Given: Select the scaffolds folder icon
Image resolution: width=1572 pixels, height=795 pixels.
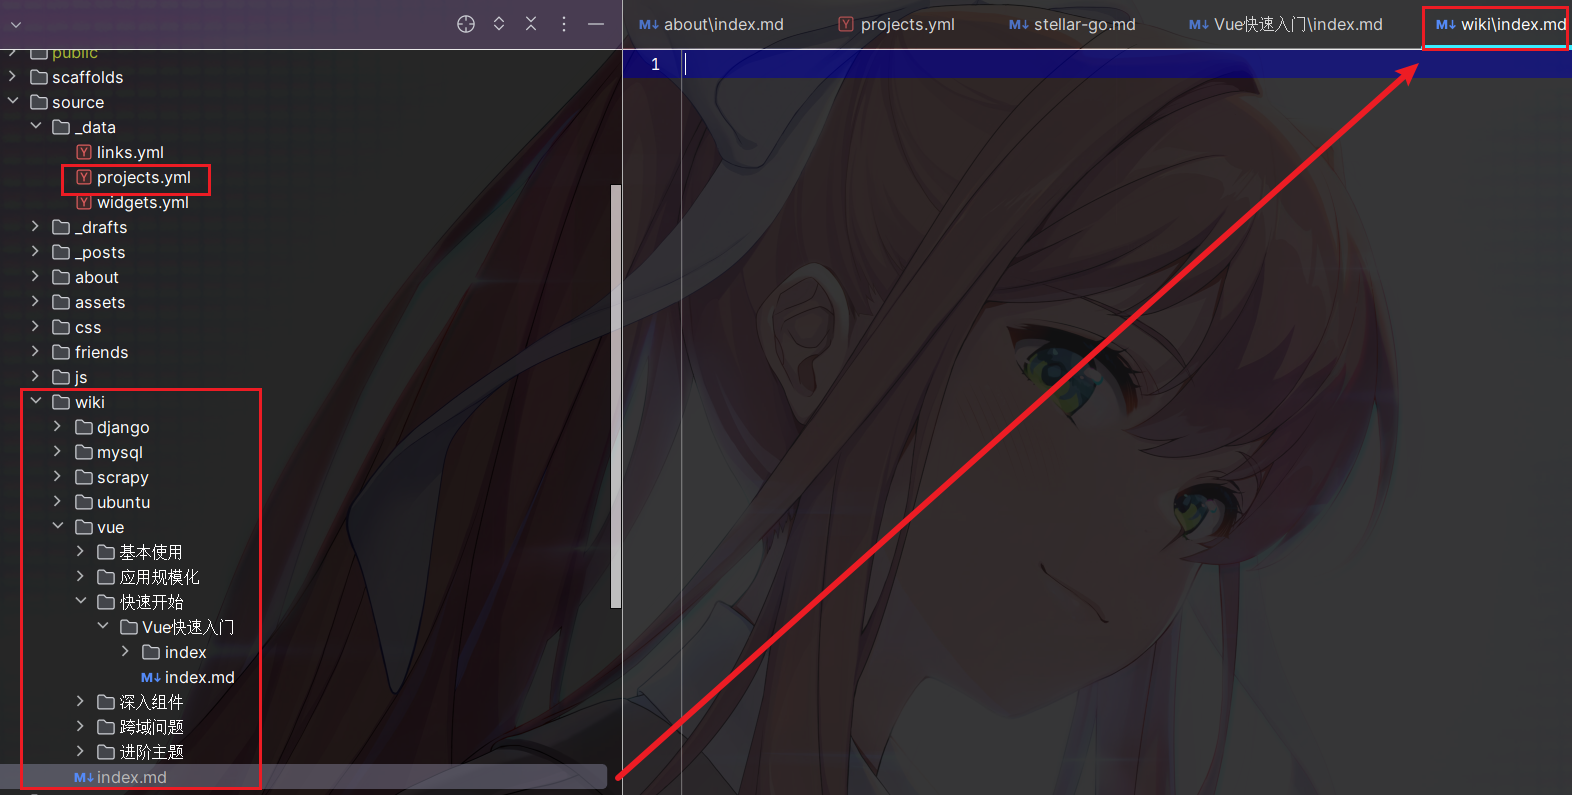Looking at the screenshot, I should [39, 77].
